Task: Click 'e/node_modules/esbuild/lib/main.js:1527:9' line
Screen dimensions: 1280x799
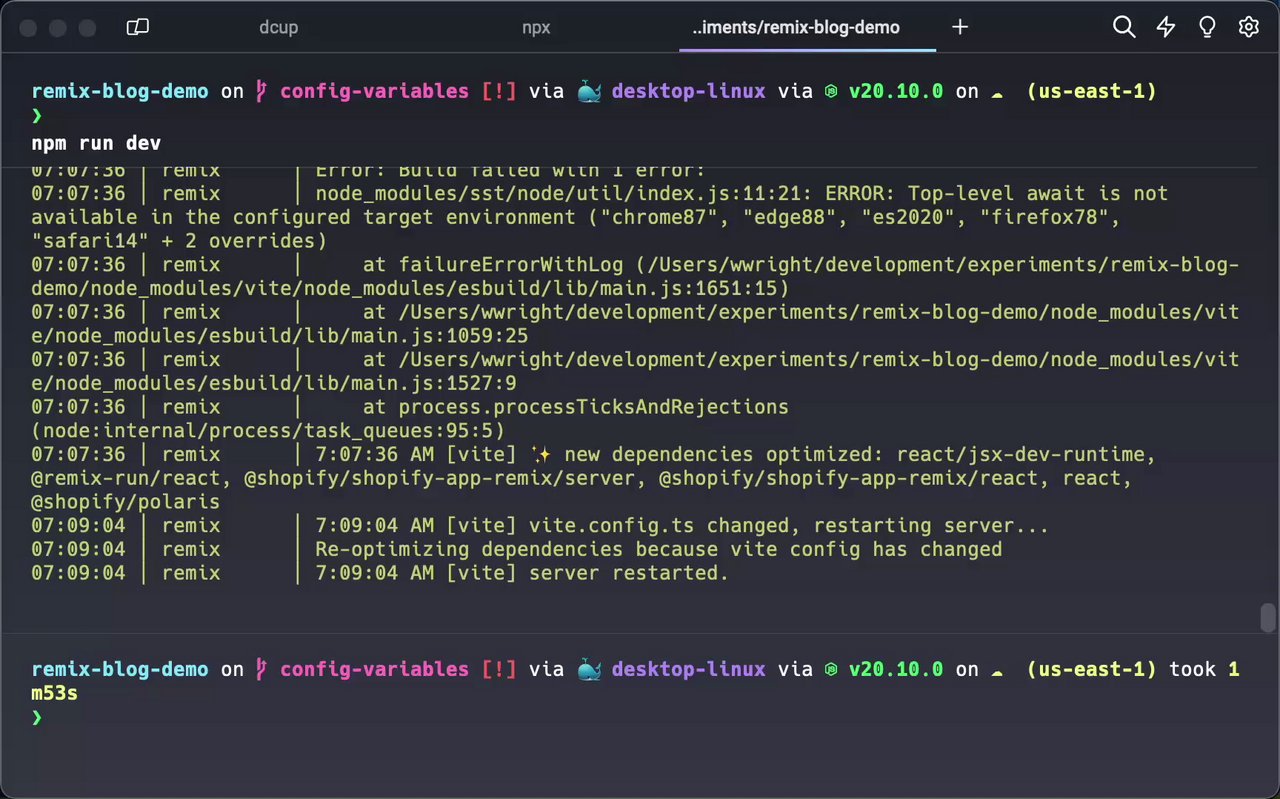Action: pos(274,384)
